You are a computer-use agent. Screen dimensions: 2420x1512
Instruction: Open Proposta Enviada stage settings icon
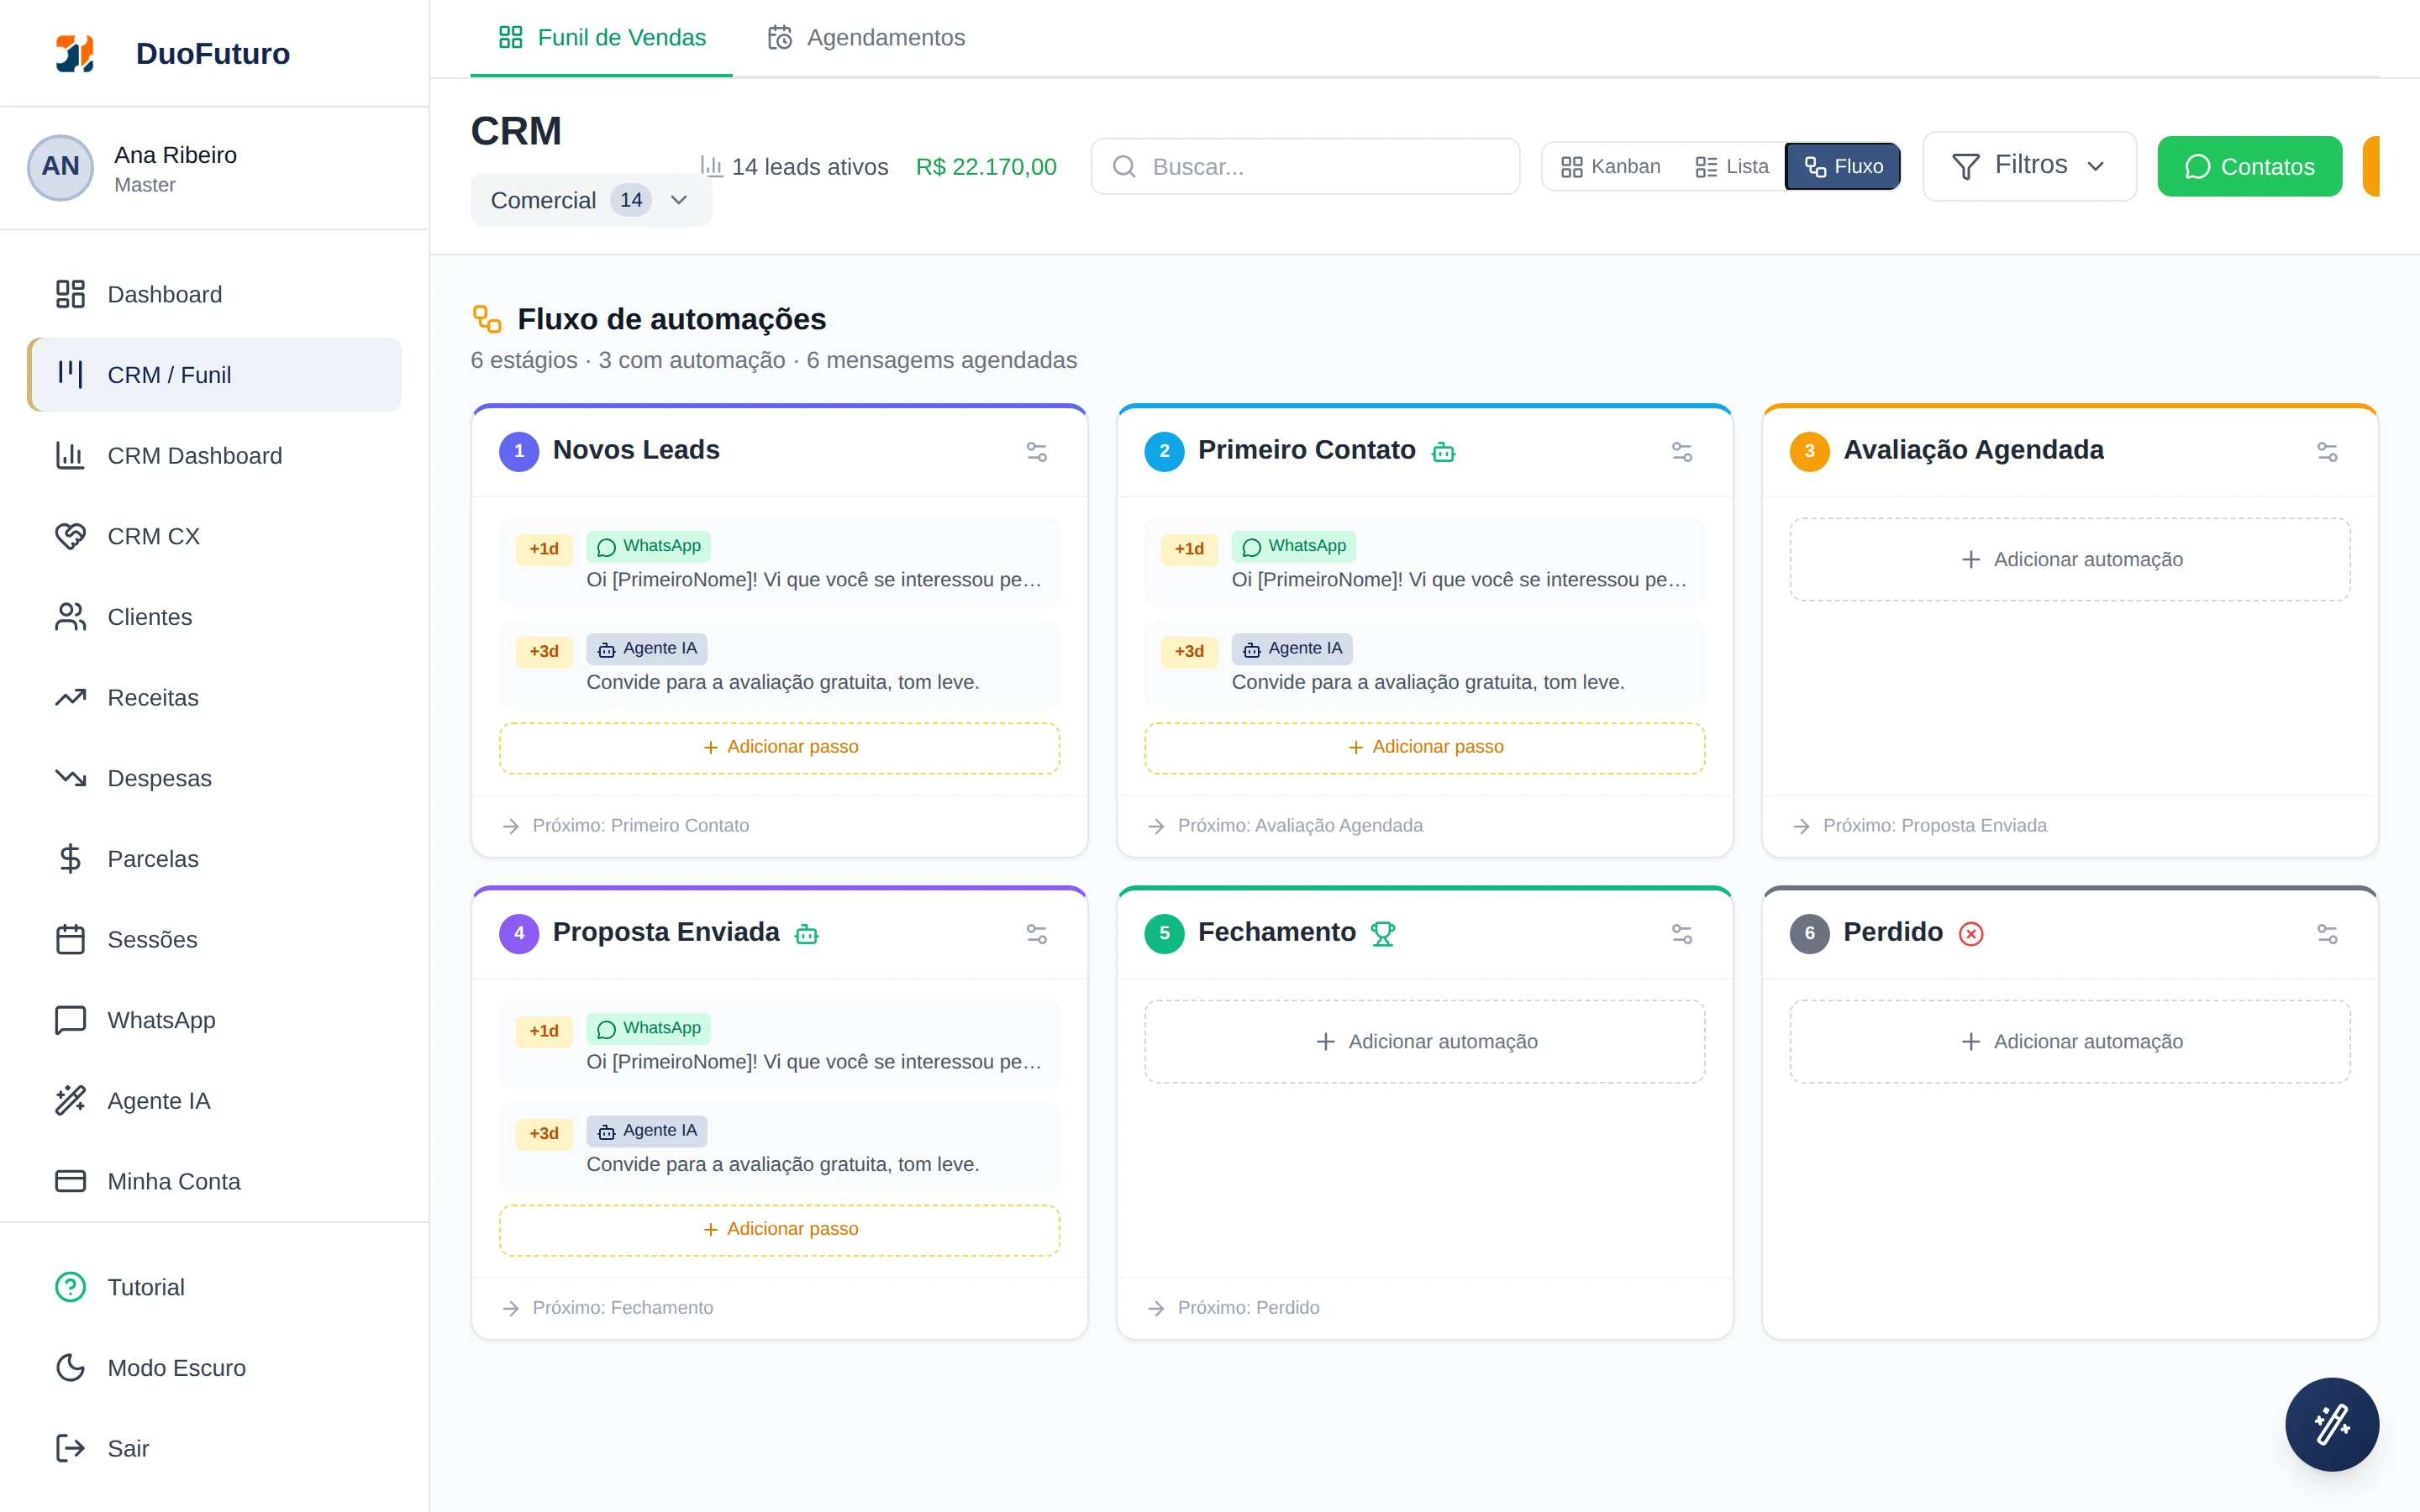click(1037, 934)
